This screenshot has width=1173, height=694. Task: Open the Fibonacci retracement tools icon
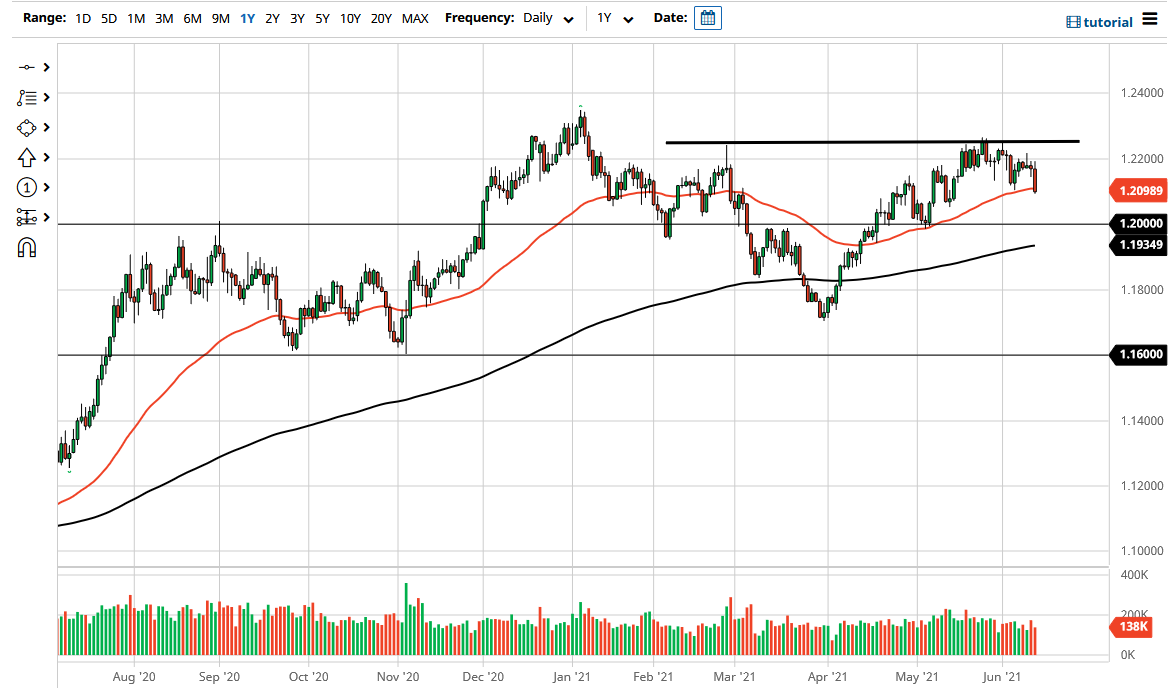(x=26, y=97)
